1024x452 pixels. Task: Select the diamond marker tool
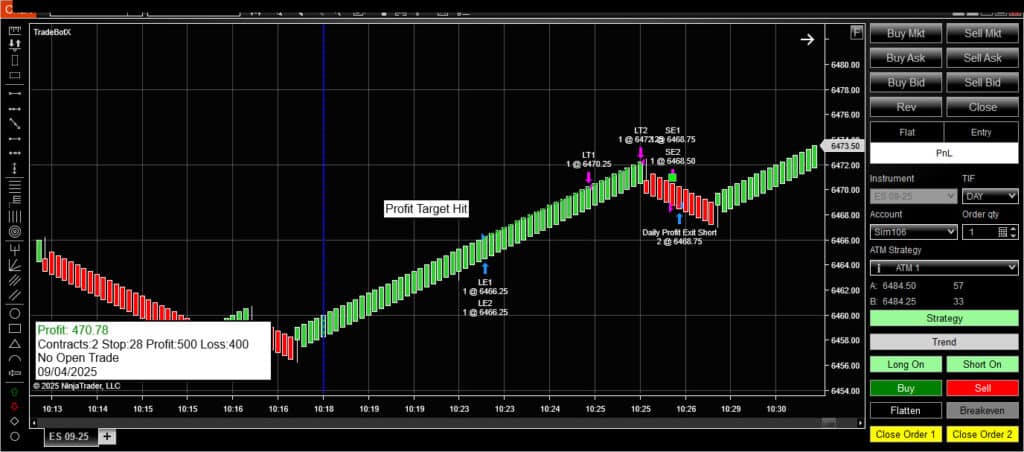click(15, 421)
